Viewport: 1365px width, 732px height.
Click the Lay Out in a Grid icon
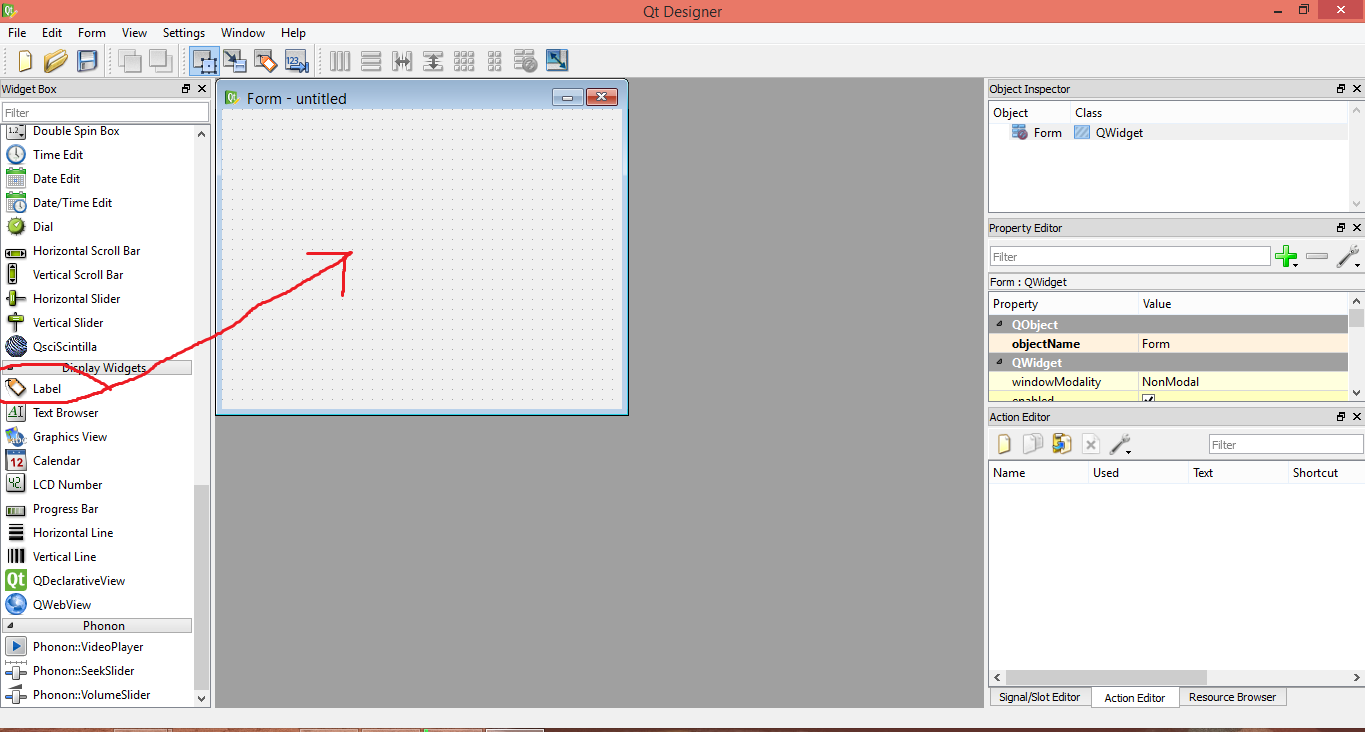pyautogui.click(x=465, y=61)
